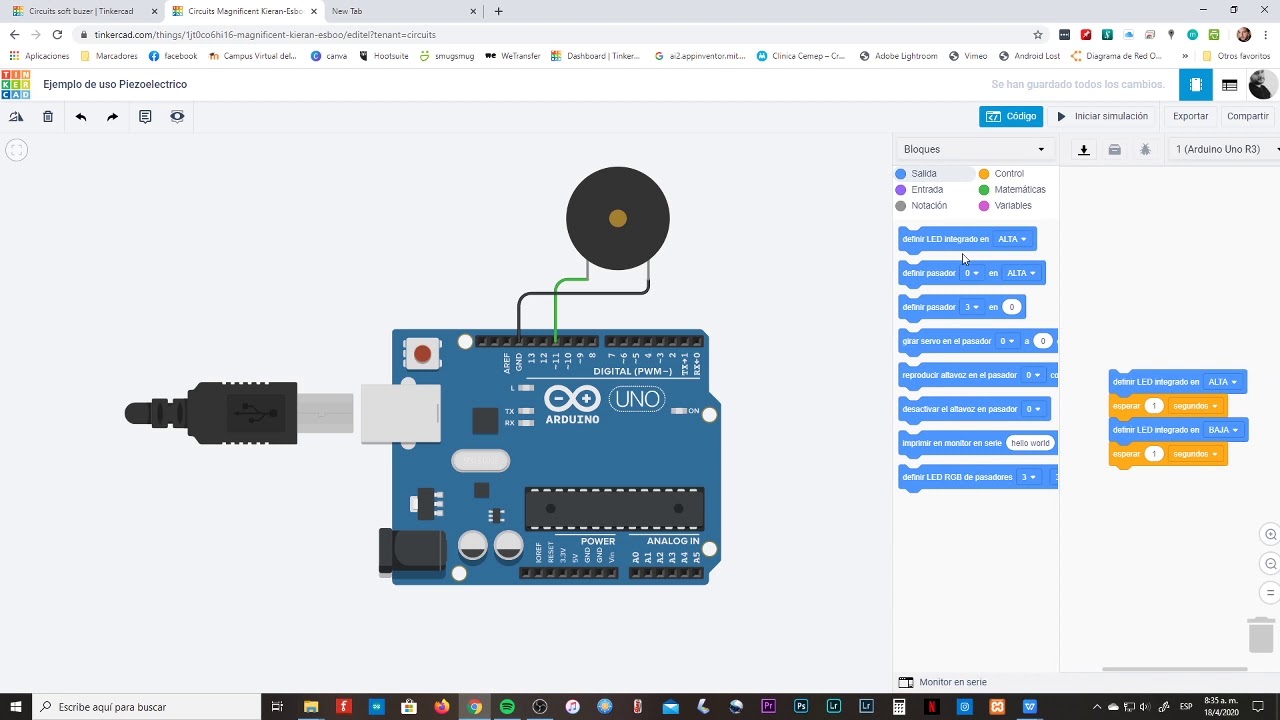Open pin 3 dropdown in LED RGB block
This screenshot has width=1280, height=720.
pyautogui.click(x=1027, y=477)
